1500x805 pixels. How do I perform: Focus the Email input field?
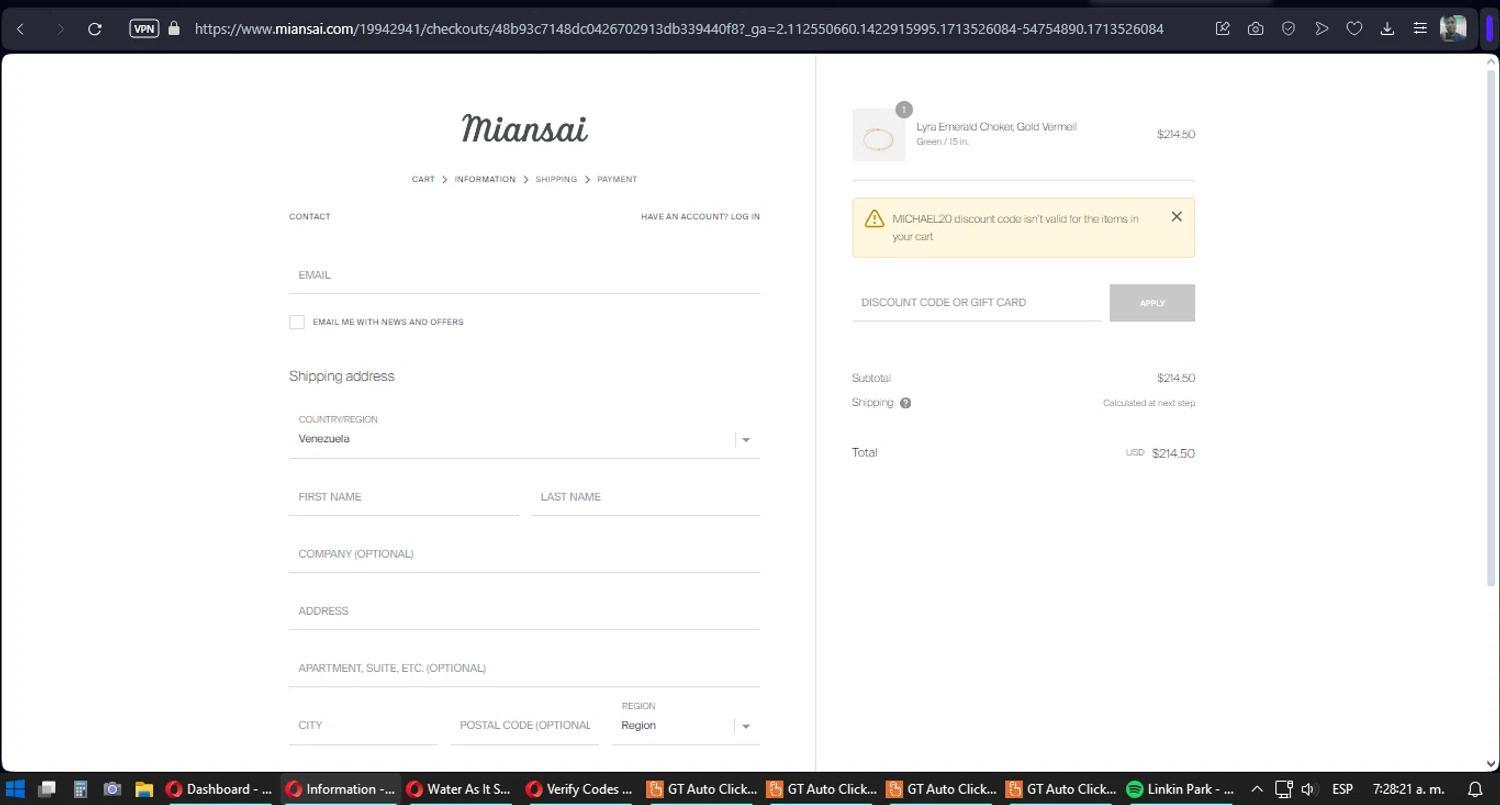coord(524,274)
